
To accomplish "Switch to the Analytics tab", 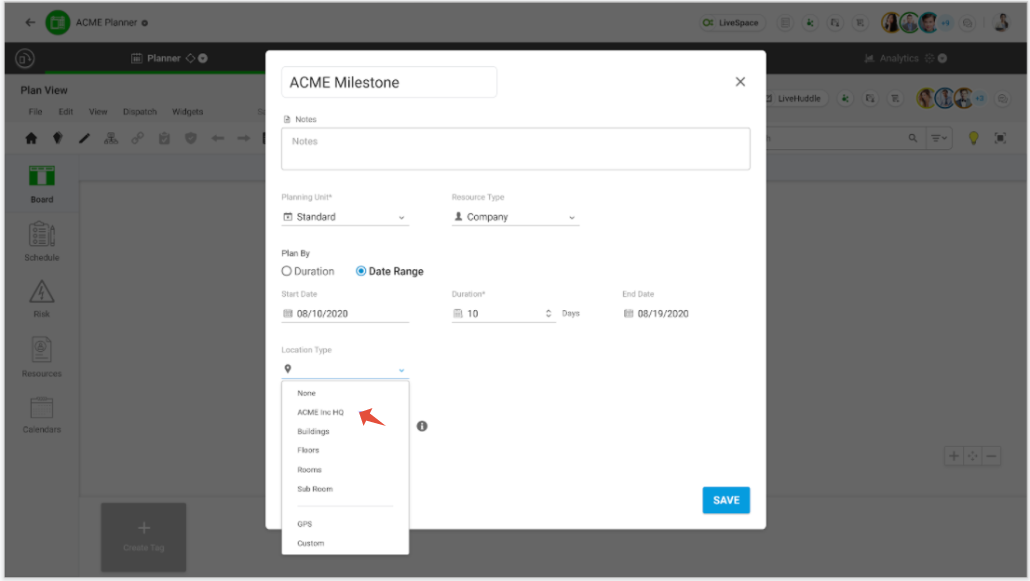I will click(x=899, y=58).
